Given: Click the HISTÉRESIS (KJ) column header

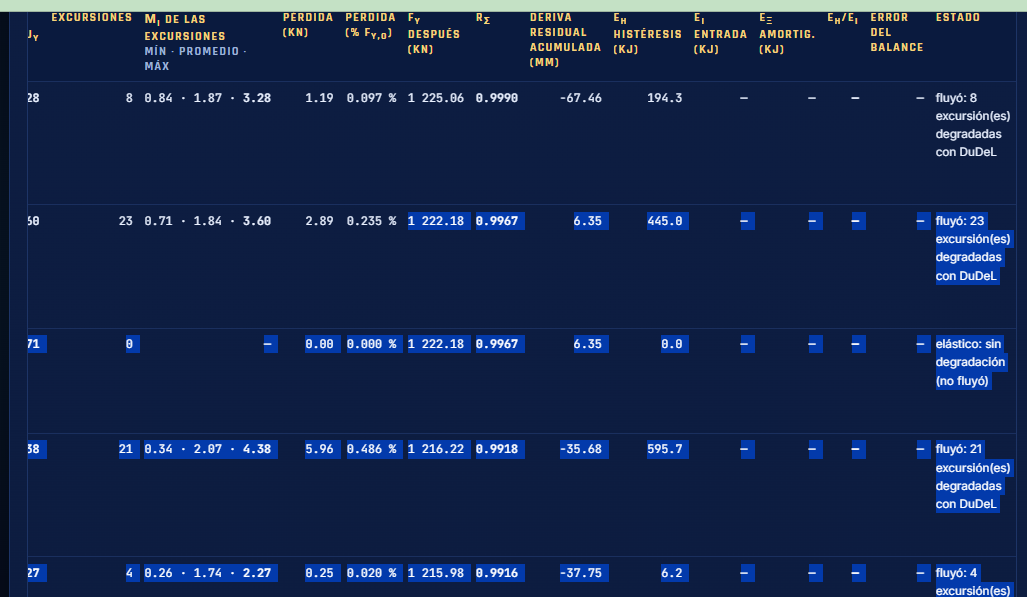Looking at the screenshot, I should click(647, 33).
